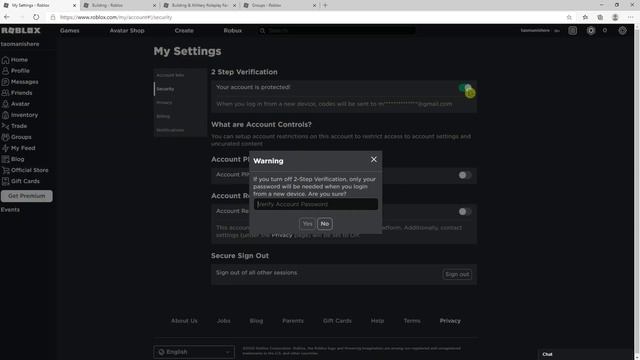Open a new browser tab
This screenshot has height=360, width=640.
[x=325, y=5]
